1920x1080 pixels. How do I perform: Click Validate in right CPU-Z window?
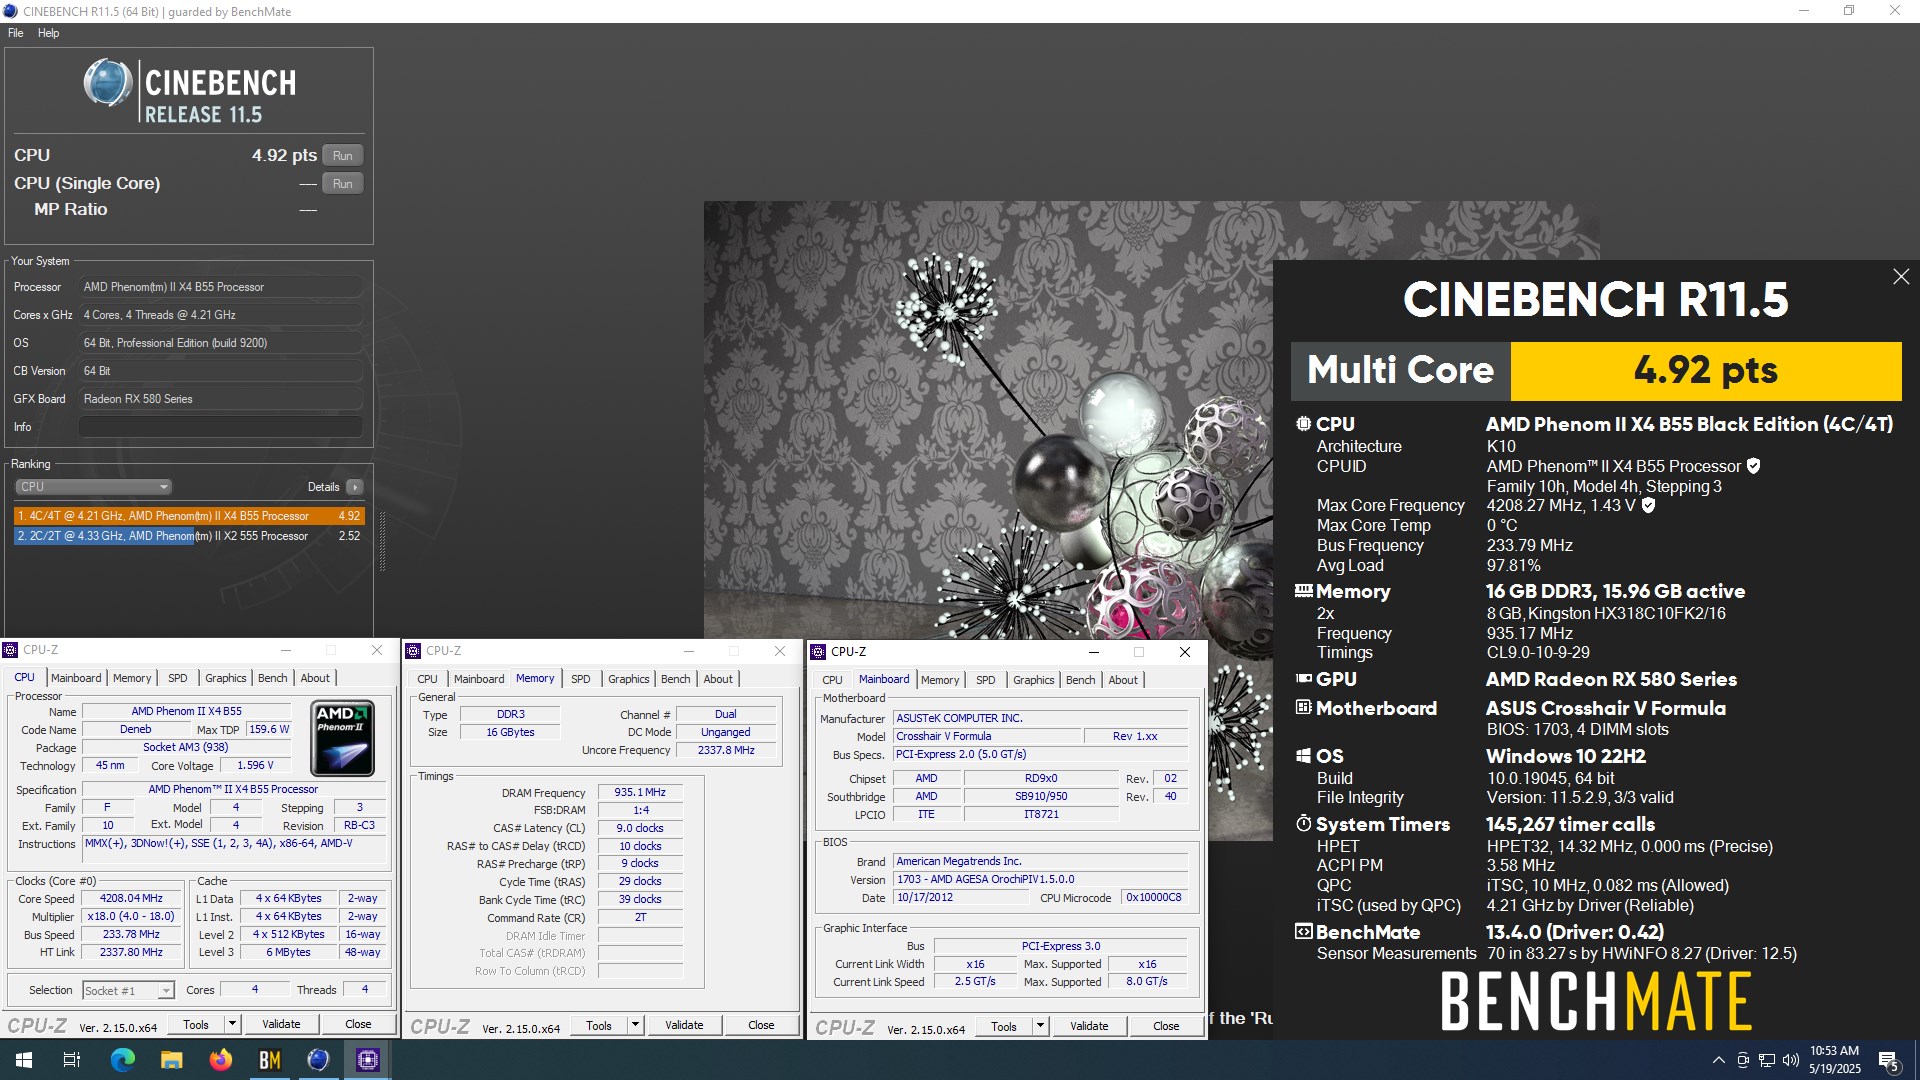click(x=1089, y=1026)
